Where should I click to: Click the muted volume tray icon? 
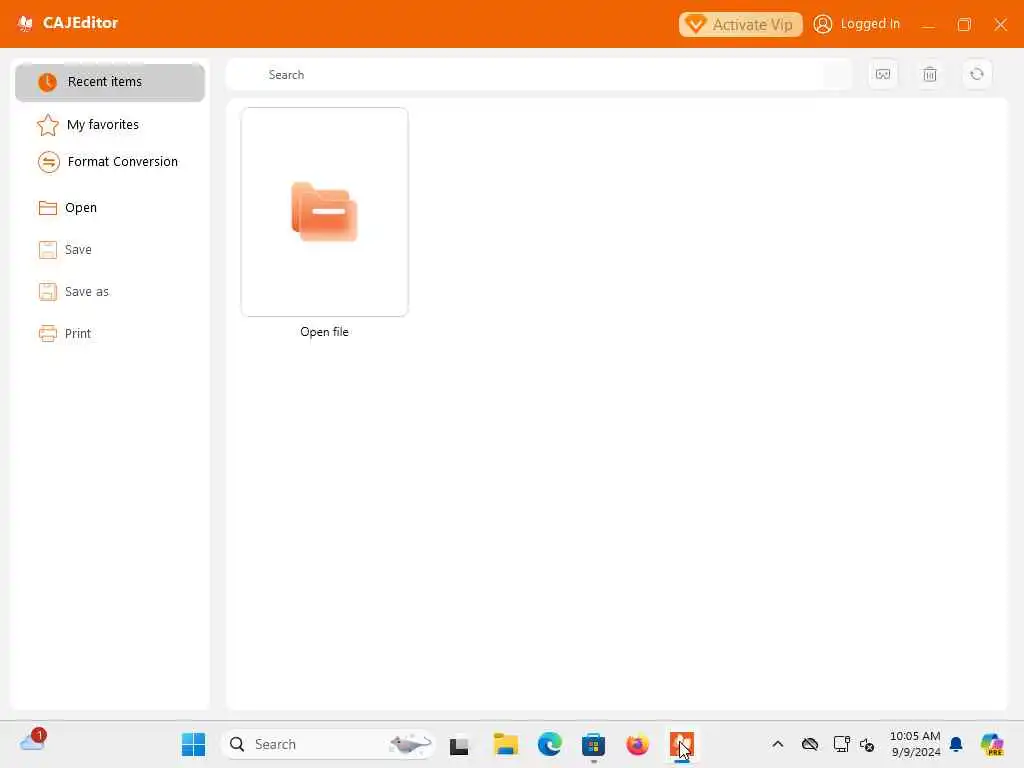point(867,744)
